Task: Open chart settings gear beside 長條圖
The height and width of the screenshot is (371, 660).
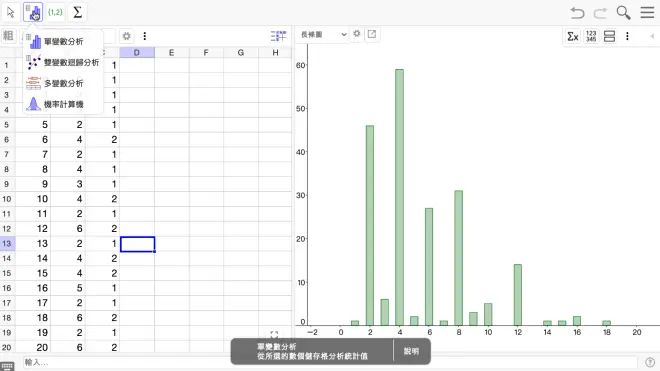Action: 357,34
